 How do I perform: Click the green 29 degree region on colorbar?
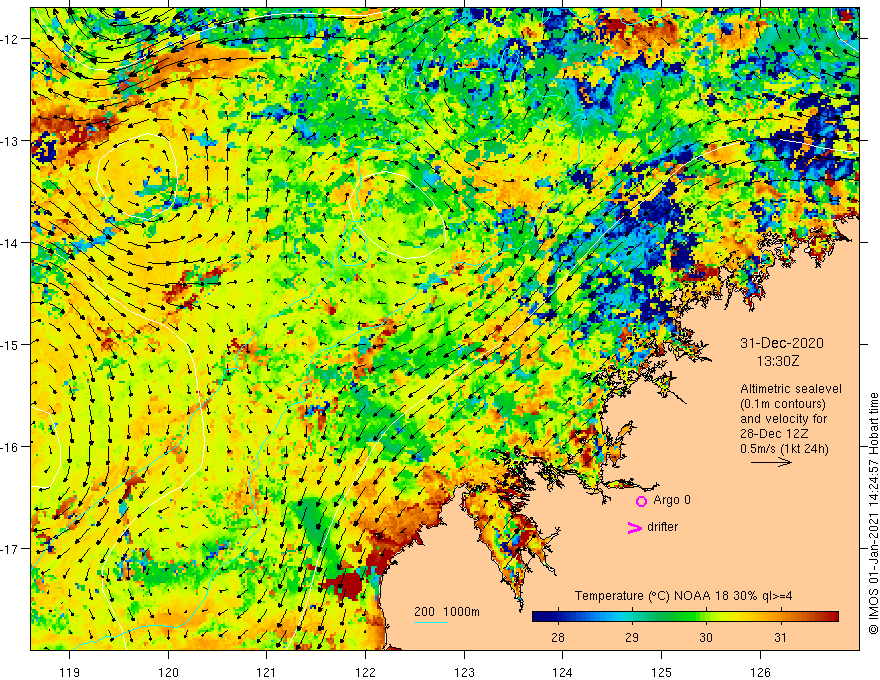click(632, 617)
